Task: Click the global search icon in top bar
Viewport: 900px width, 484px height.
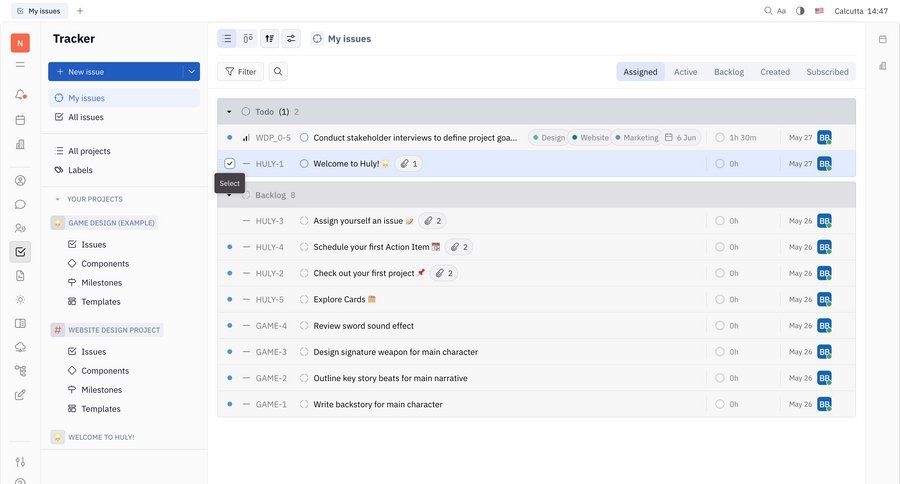Action: pyautogui.click(x=768, y=11)
